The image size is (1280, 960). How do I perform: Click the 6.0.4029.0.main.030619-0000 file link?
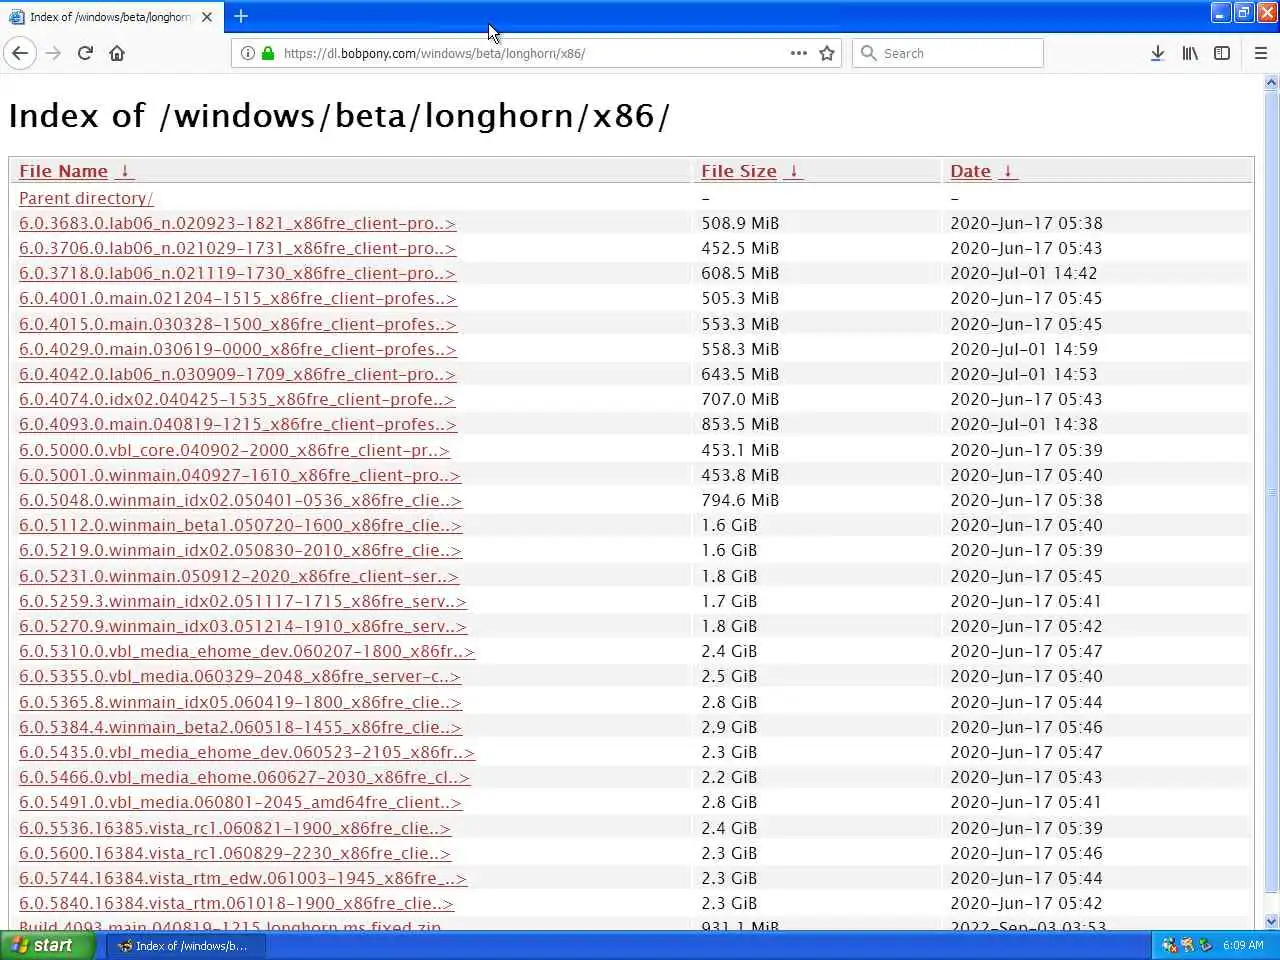pos(237,349)
